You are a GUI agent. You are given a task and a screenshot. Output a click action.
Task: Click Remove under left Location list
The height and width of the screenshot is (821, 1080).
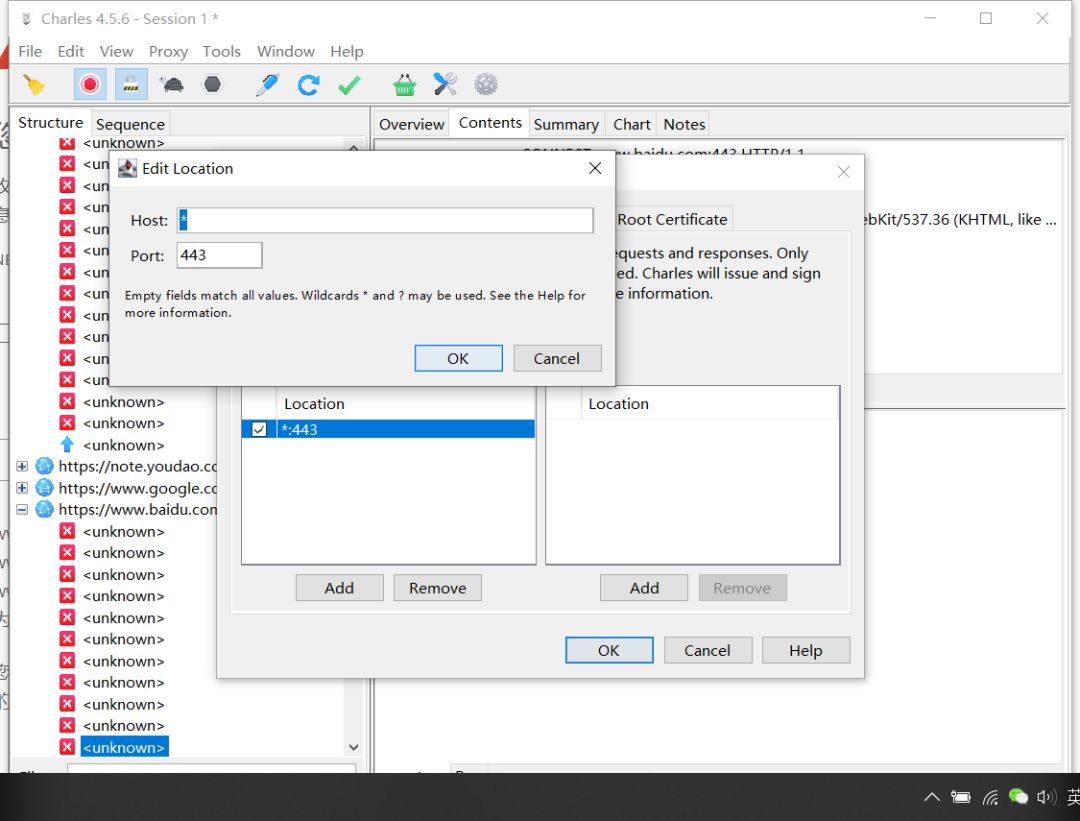click(437, 588)
